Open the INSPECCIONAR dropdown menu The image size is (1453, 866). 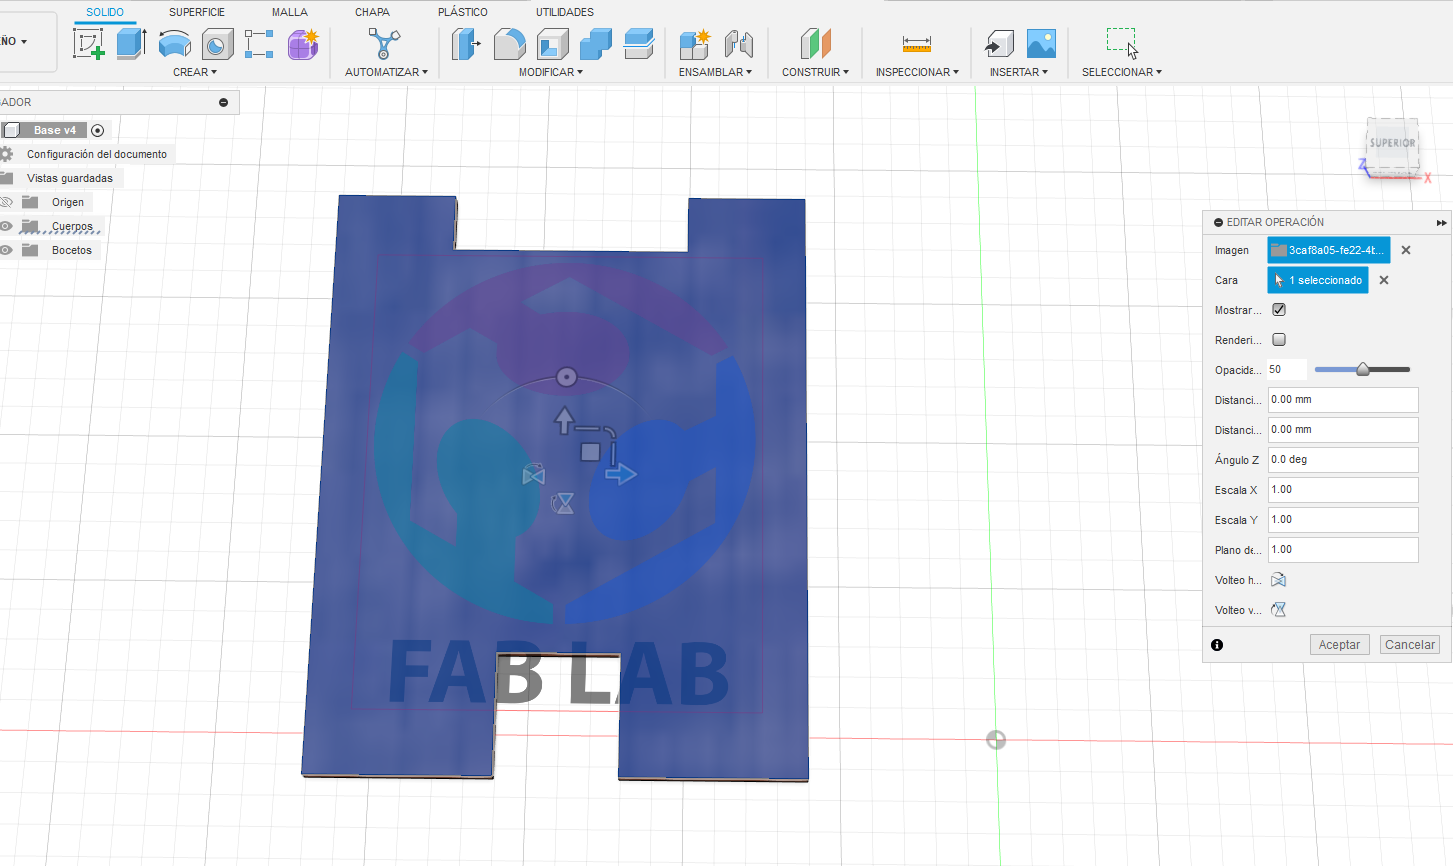(x=917, y=72)
